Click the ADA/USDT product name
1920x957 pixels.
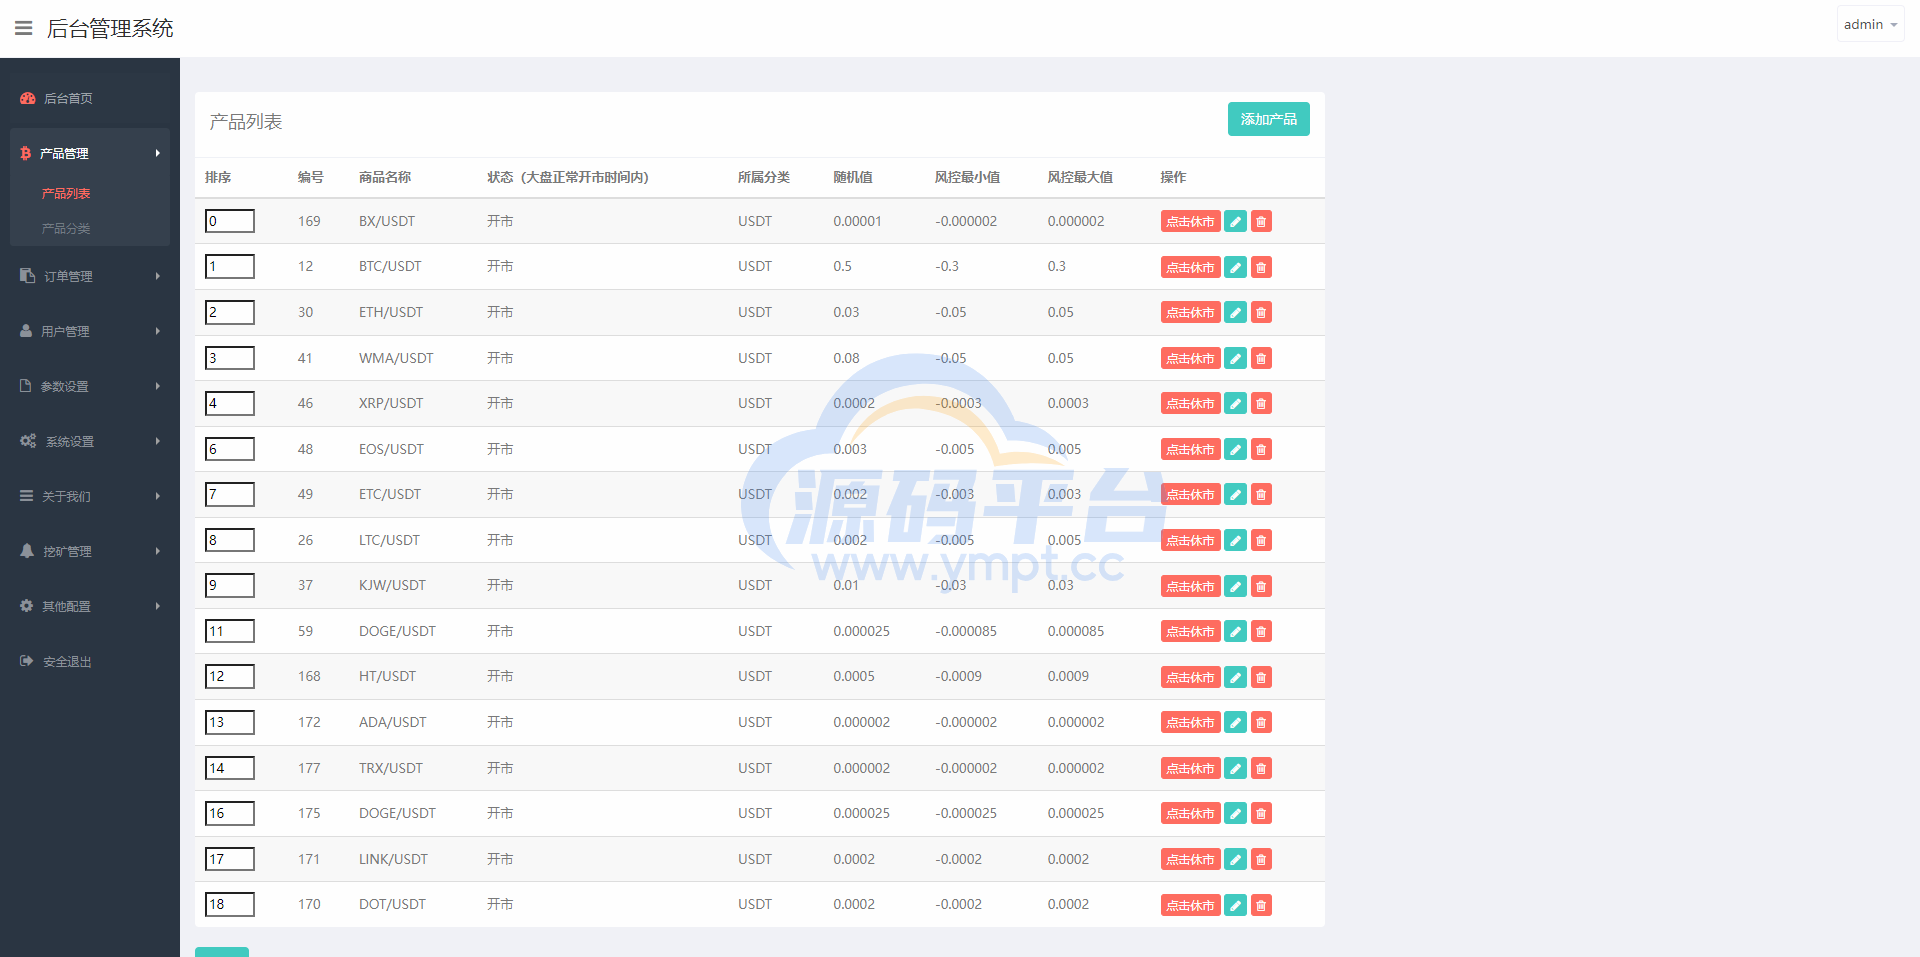point(392,722)
